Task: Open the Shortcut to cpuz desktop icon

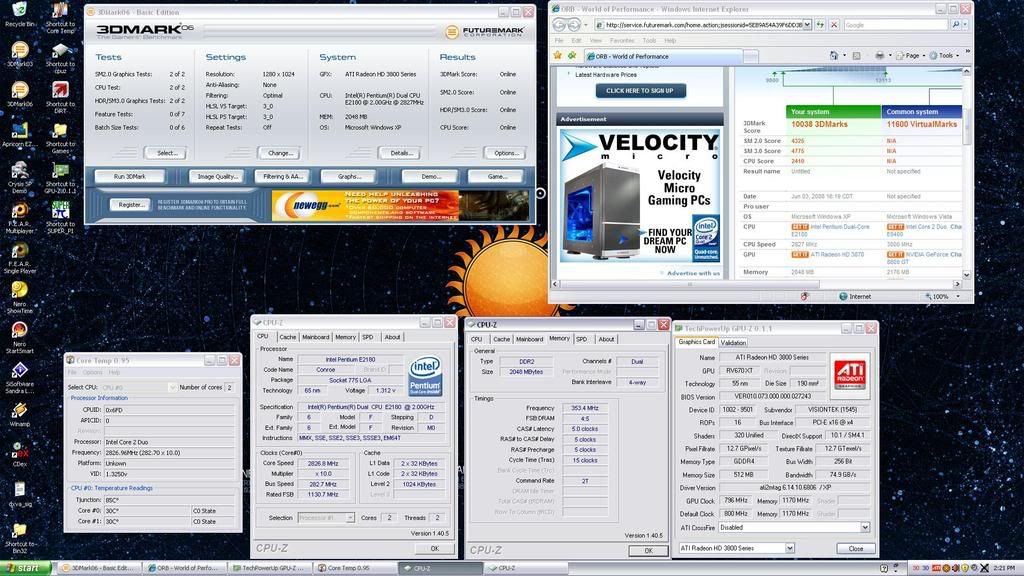Action: tap(60, 58)
